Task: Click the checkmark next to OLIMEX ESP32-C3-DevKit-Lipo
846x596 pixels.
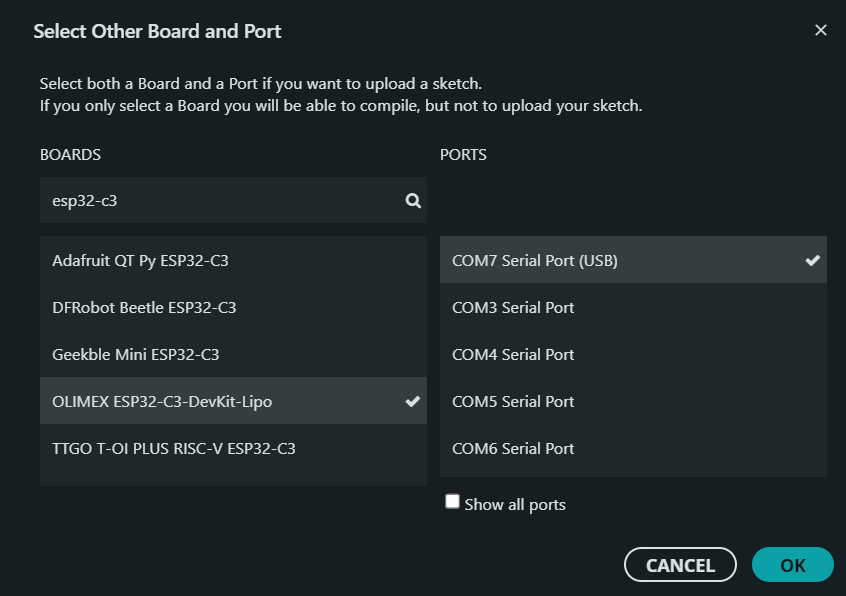Action: [x=412, y=402]
